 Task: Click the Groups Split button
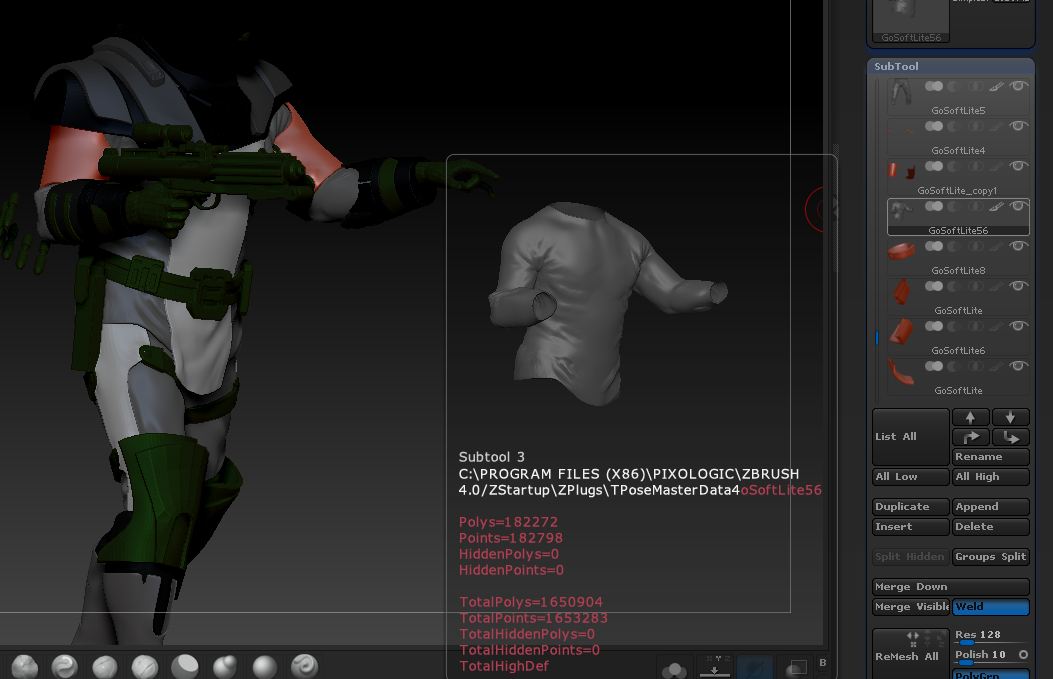pos(991,557)
